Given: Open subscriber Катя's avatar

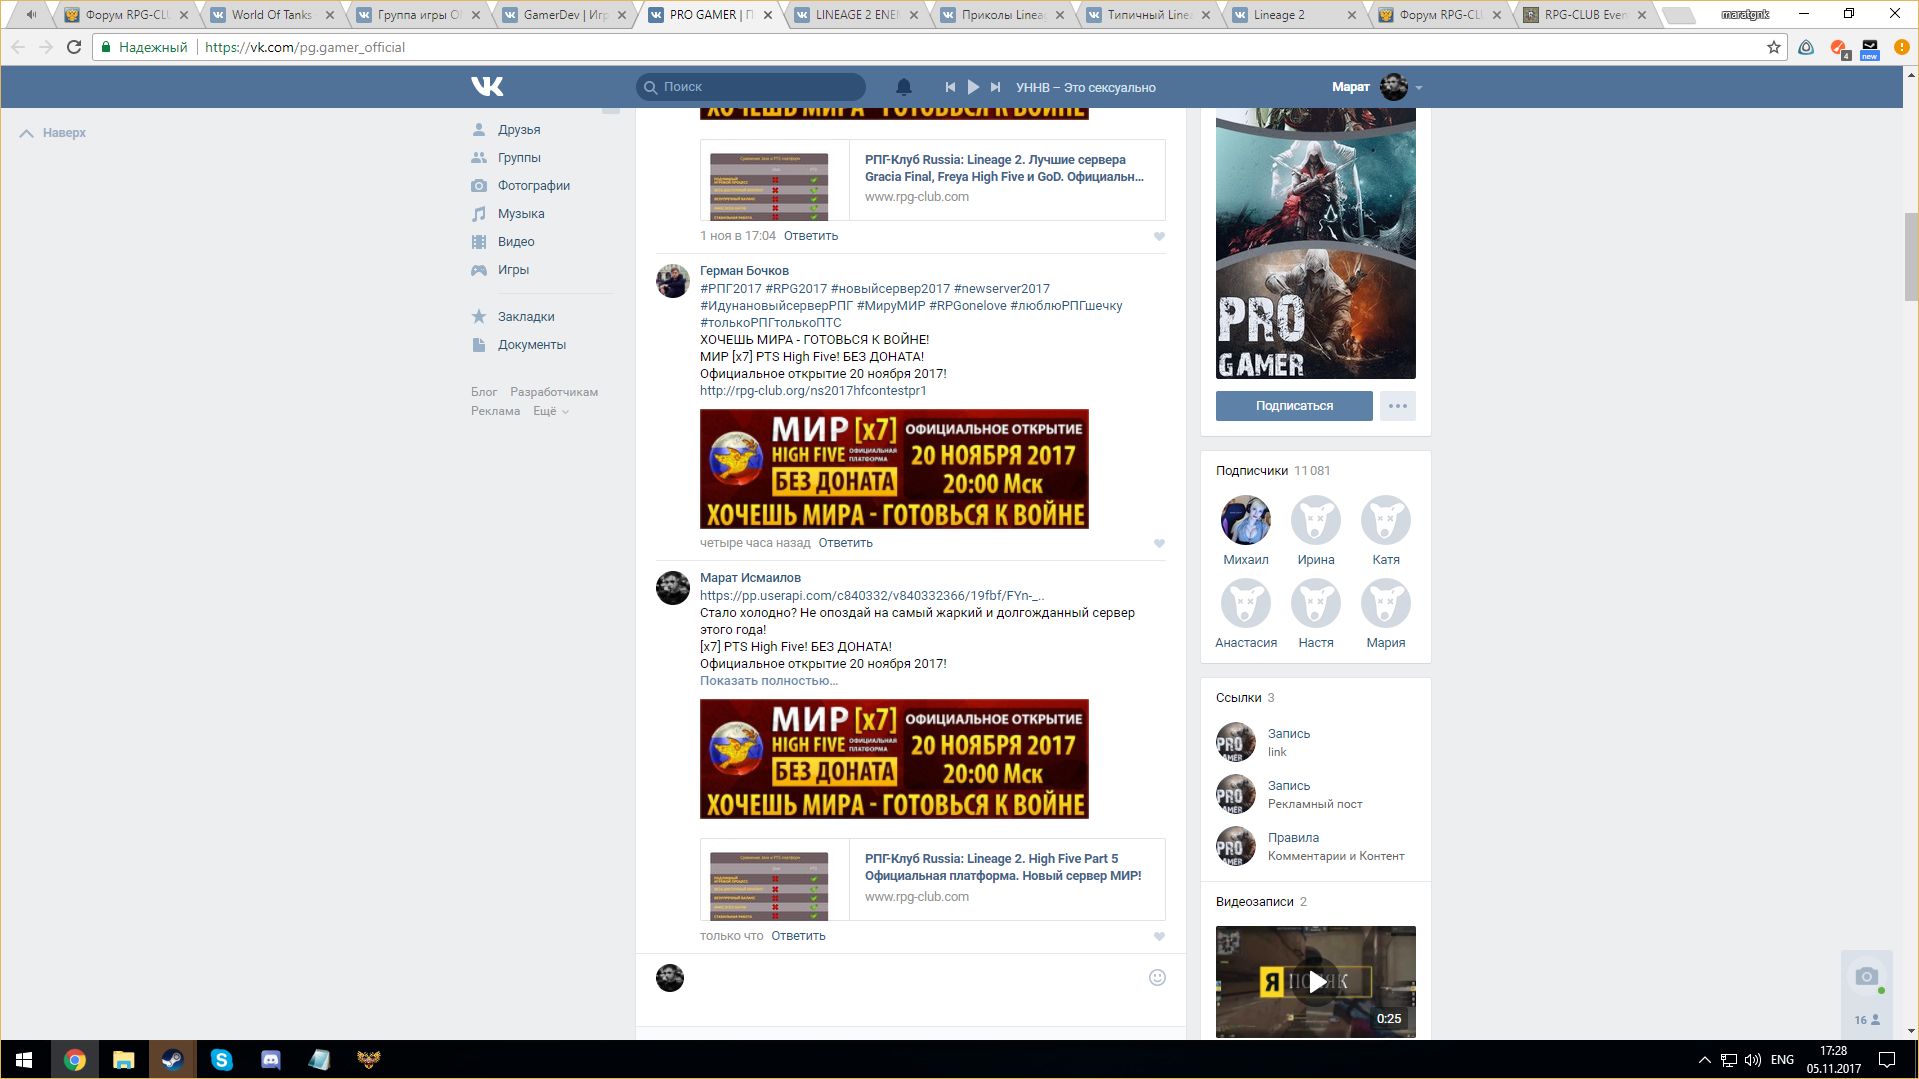Looking at the screenshot, I should point(1386,520).
